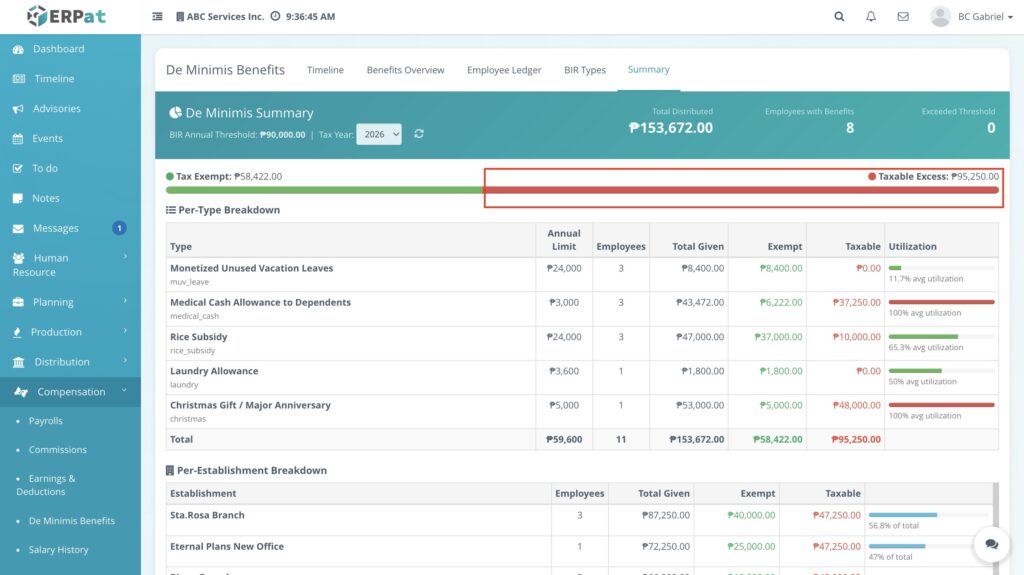
Task: Open the notifications bell icon
Action: tap(871, 17)
